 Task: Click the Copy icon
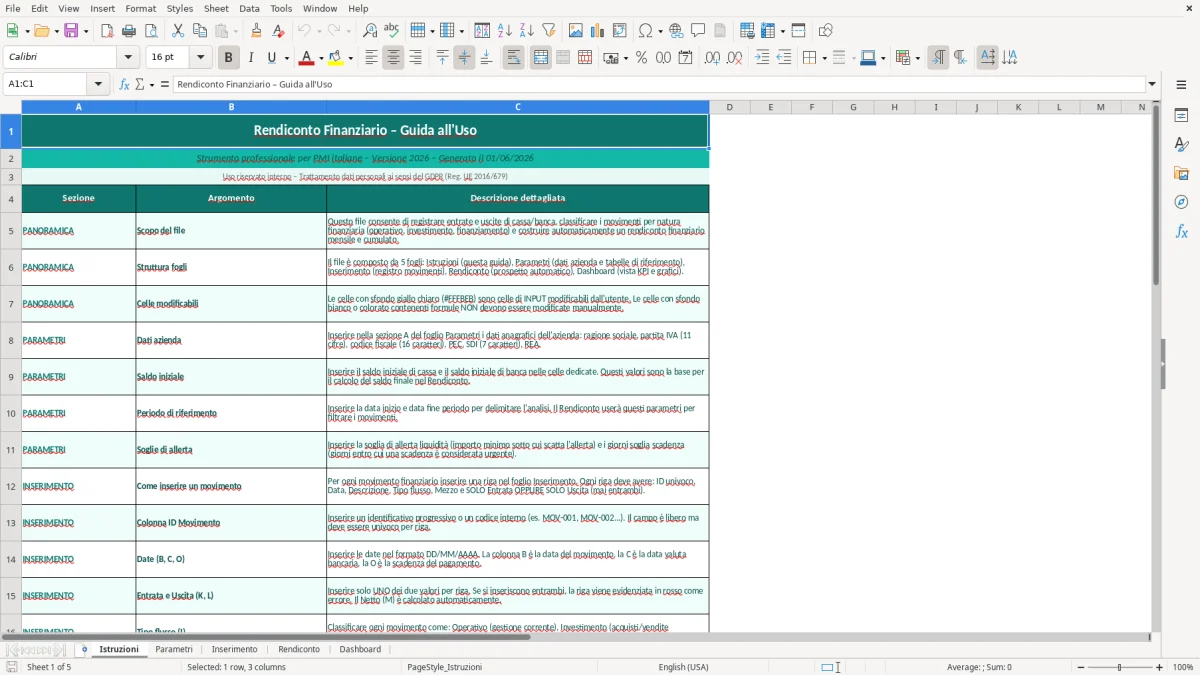point(200,31)
